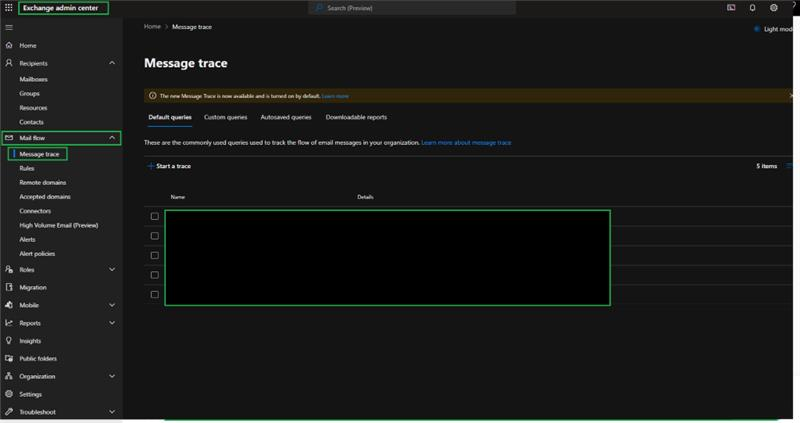This screenshot has width=800, height=423.
Task: Click Exchange admin center title
Action: pos(61,8)
